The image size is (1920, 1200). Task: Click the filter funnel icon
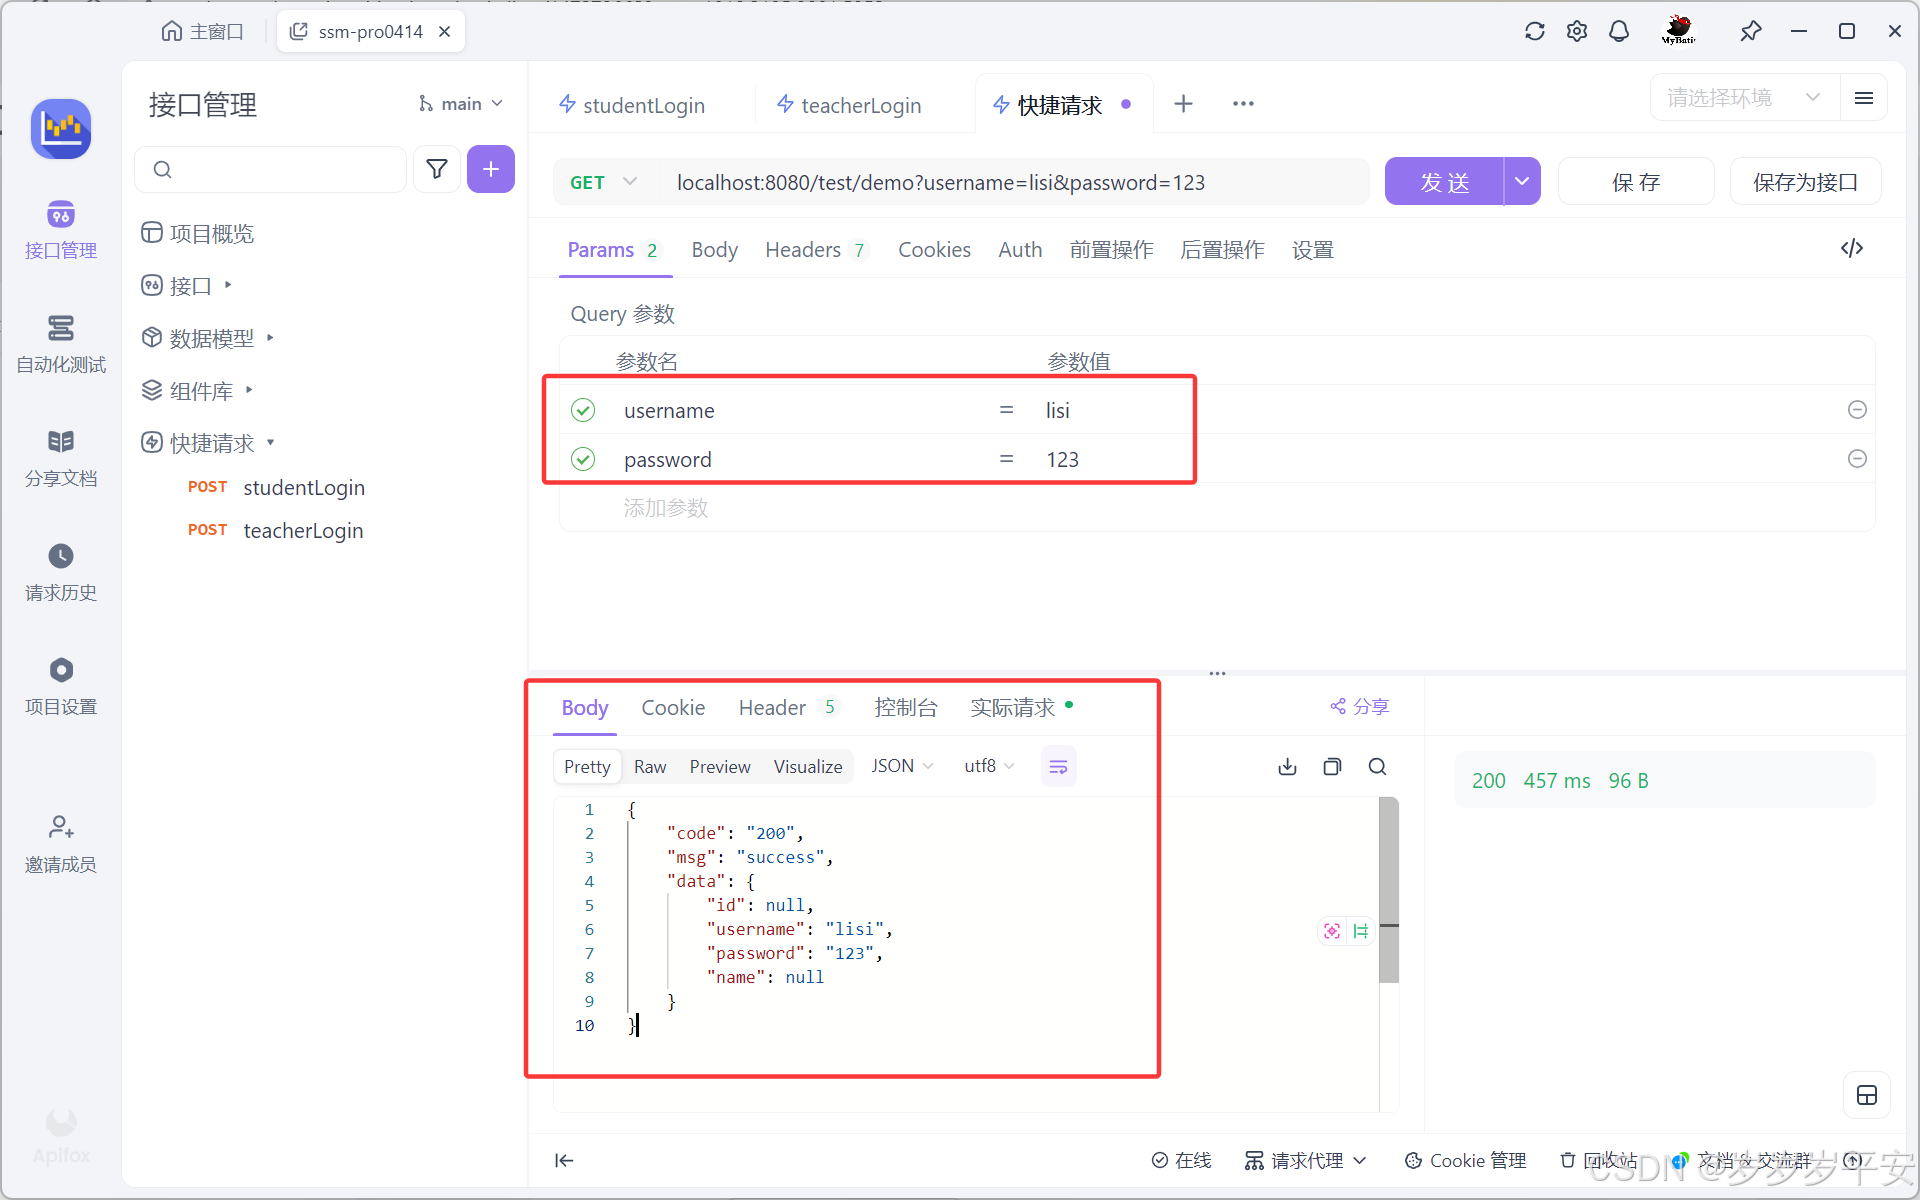(x=437, y=169)
